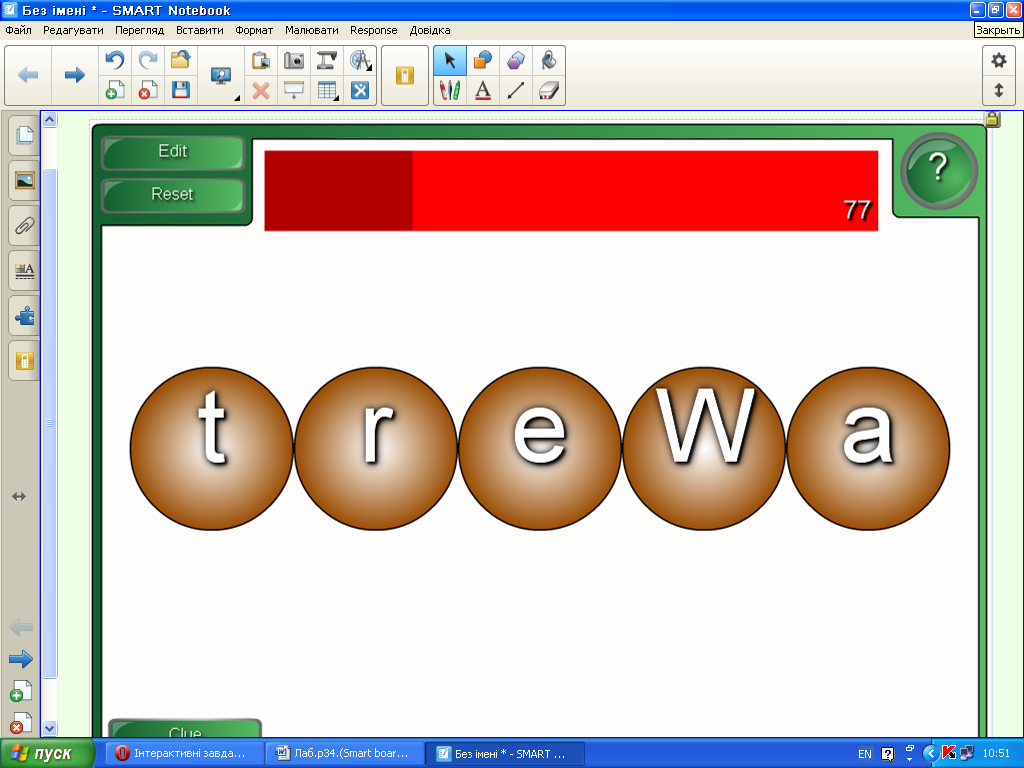Select the Pens tool

tap(450, 90)
